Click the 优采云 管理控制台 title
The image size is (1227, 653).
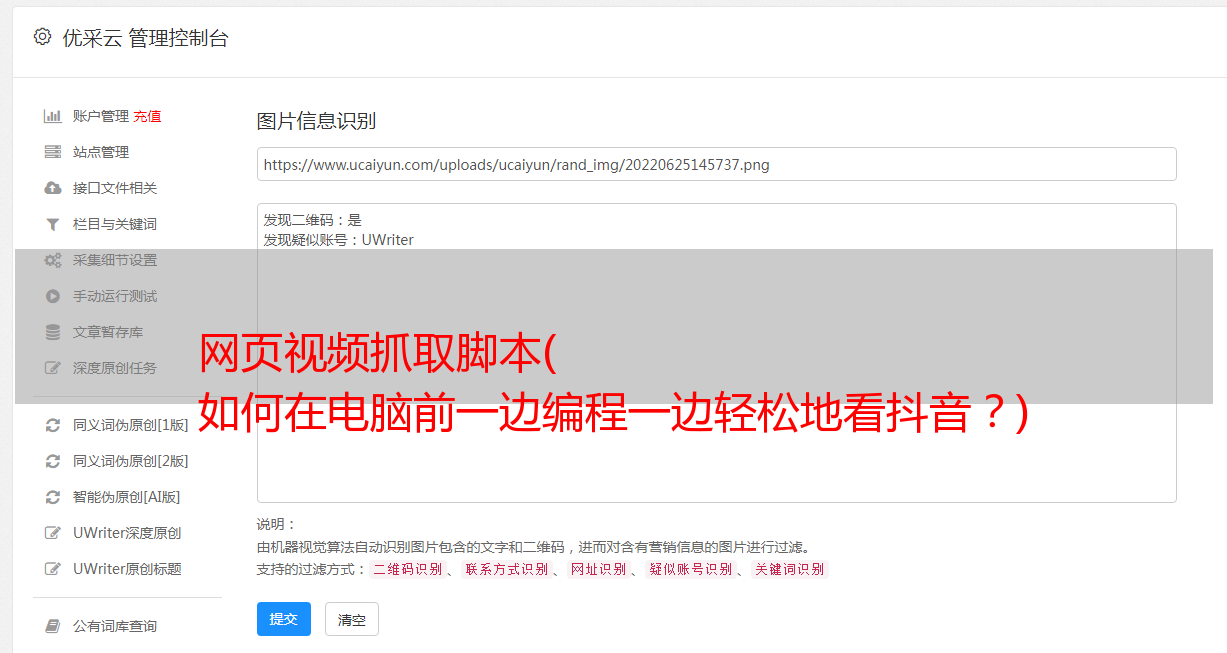tap(145, 38)
